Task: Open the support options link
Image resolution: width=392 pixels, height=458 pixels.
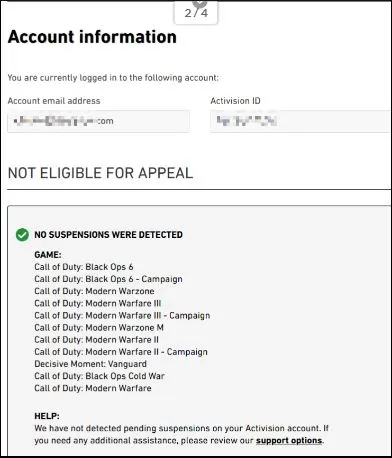Action: (289, 440)
